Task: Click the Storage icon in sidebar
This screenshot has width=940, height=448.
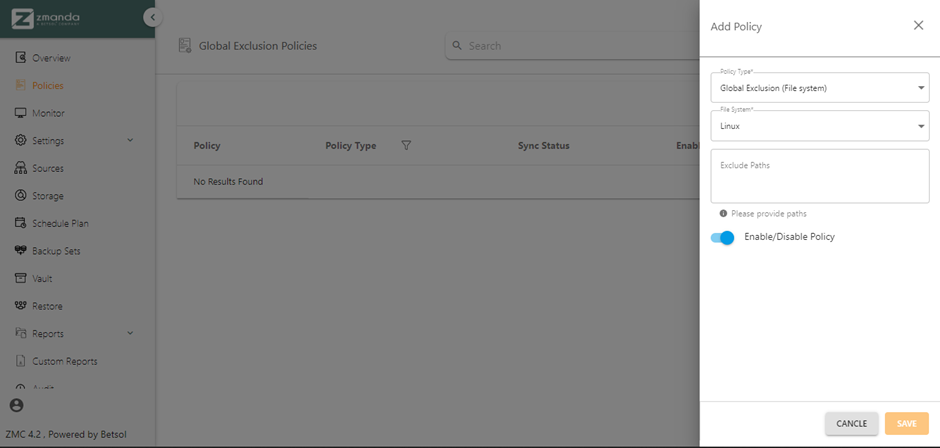Action: pos(20,196)
